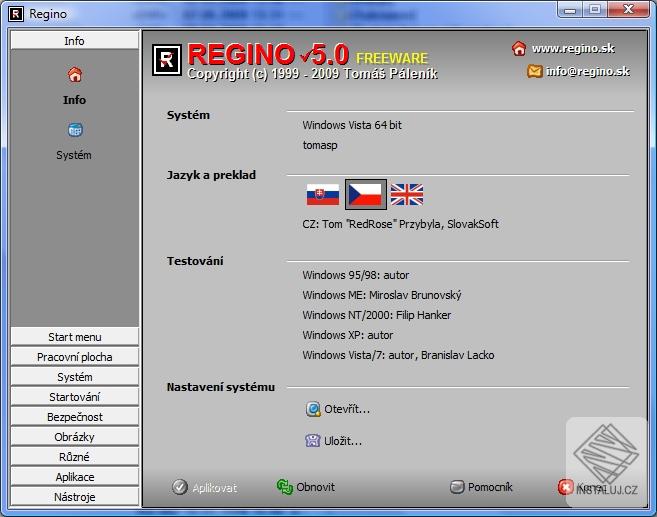Click the line Windows NT/2000: Filip Hanker
The height and width of the screenshot is (517, 657).
click(x=377, y=315)
